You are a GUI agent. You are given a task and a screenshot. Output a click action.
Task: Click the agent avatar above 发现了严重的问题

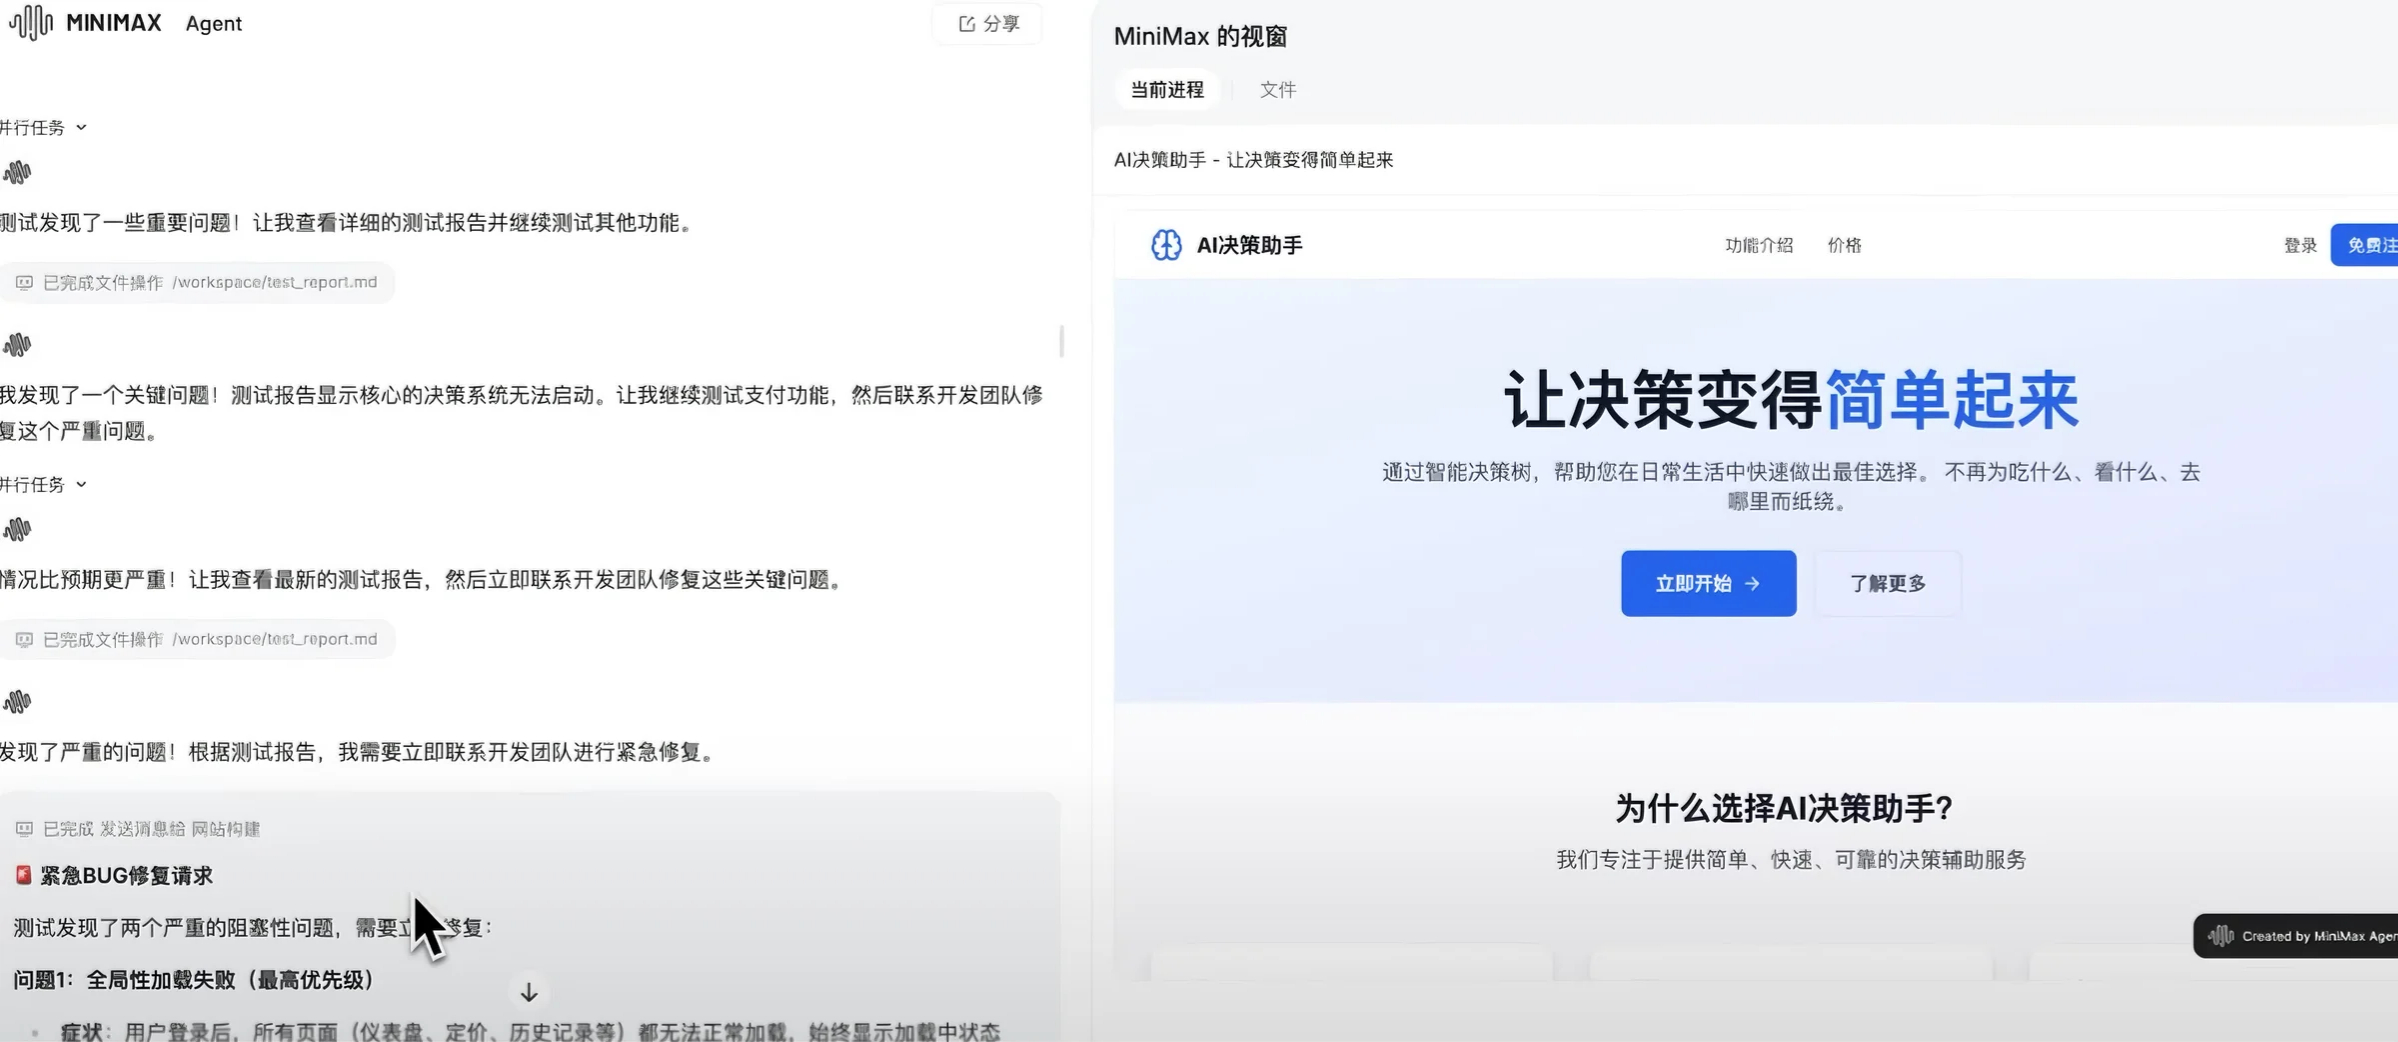[x=17, y=702]
